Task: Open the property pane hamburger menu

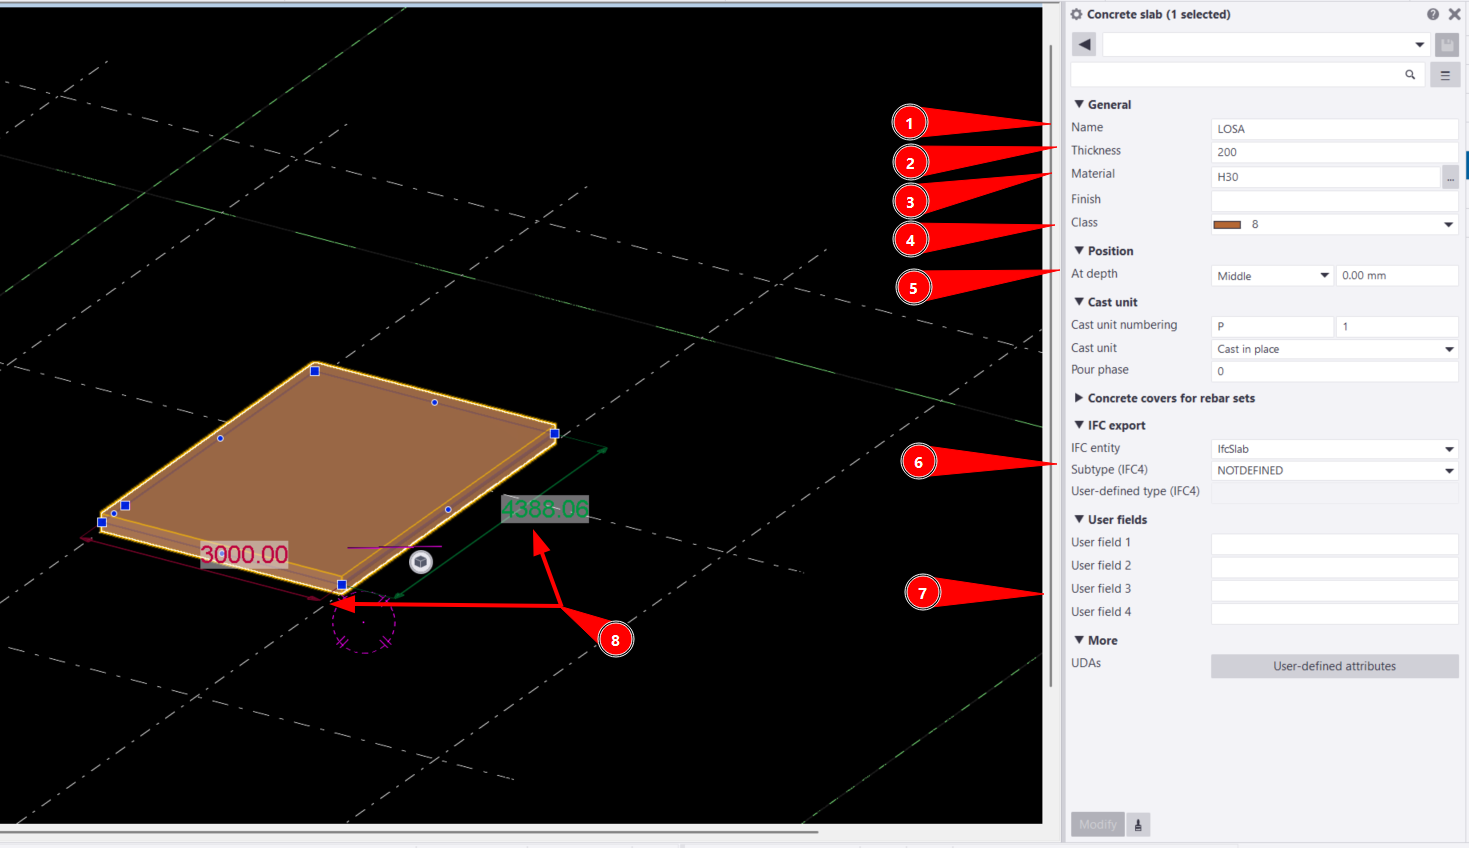Action: click(x=1444, y=75)
